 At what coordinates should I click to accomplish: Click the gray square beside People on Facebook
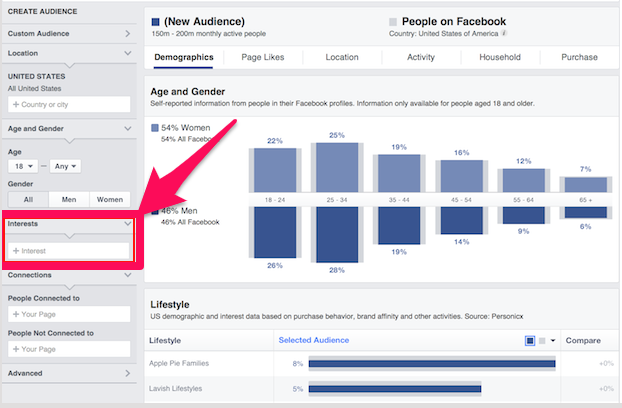click(x=393, y=22)
